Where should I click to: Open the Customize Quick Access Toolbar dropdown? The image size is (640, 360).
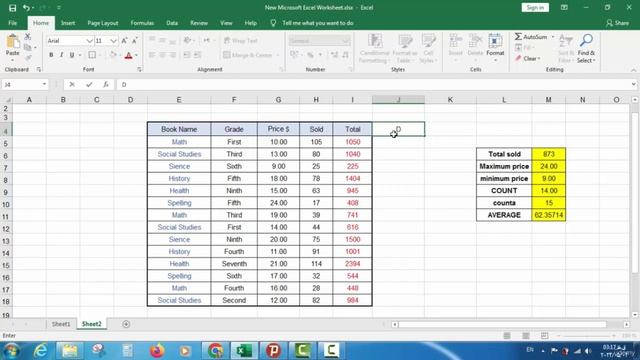59,8
